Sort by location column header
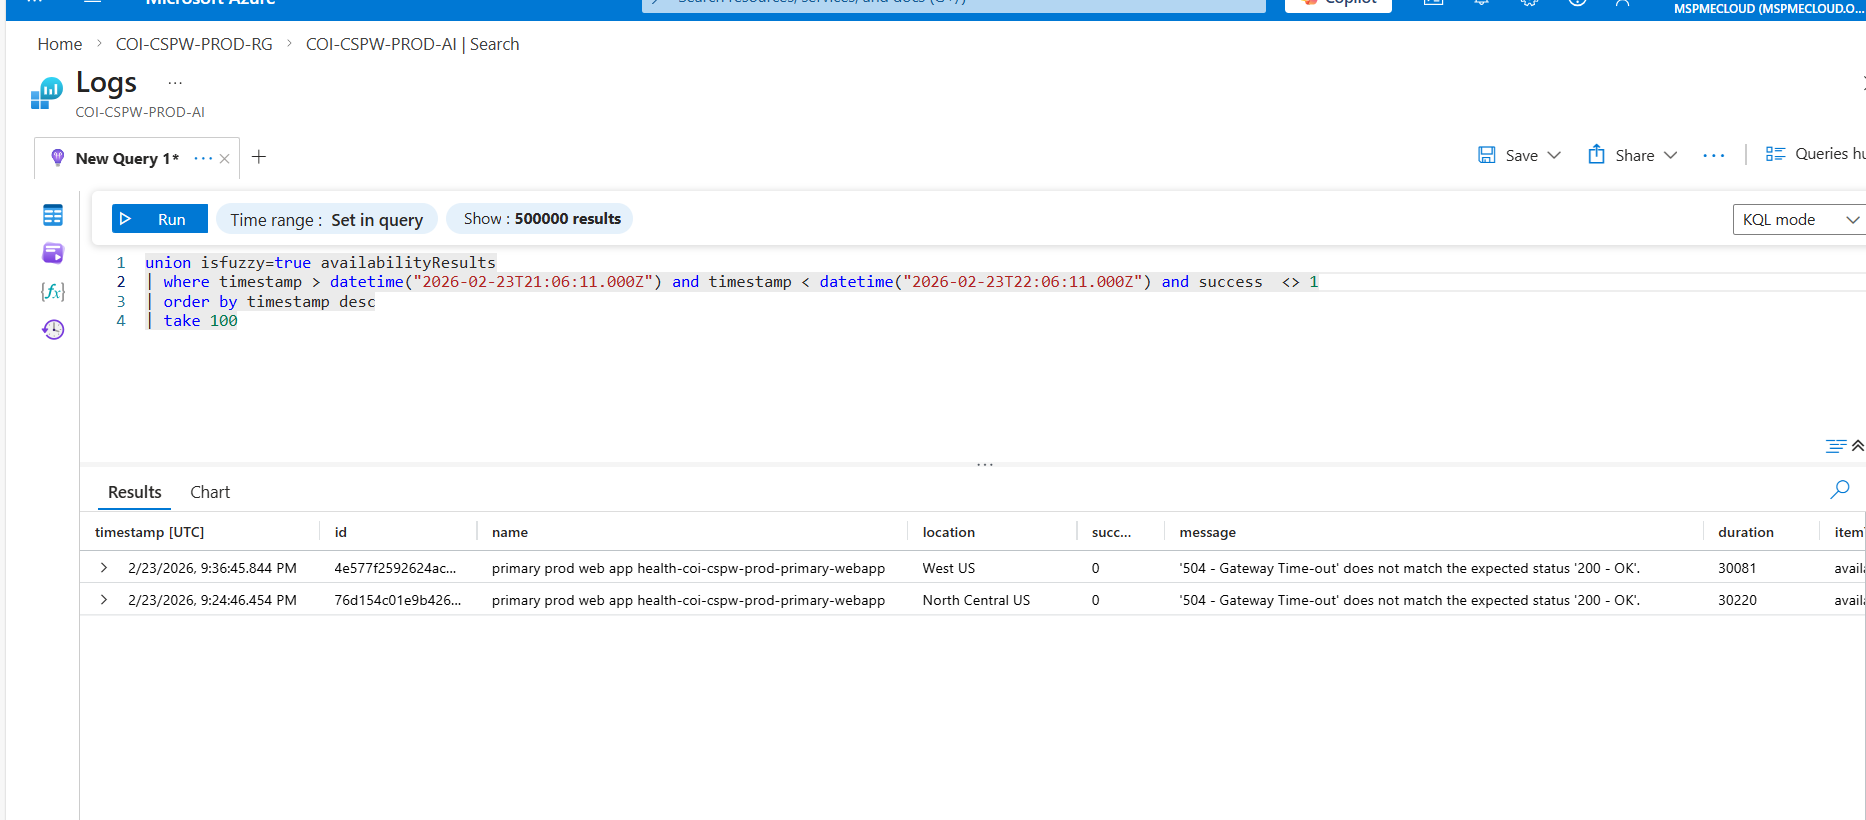 point(949,532)
